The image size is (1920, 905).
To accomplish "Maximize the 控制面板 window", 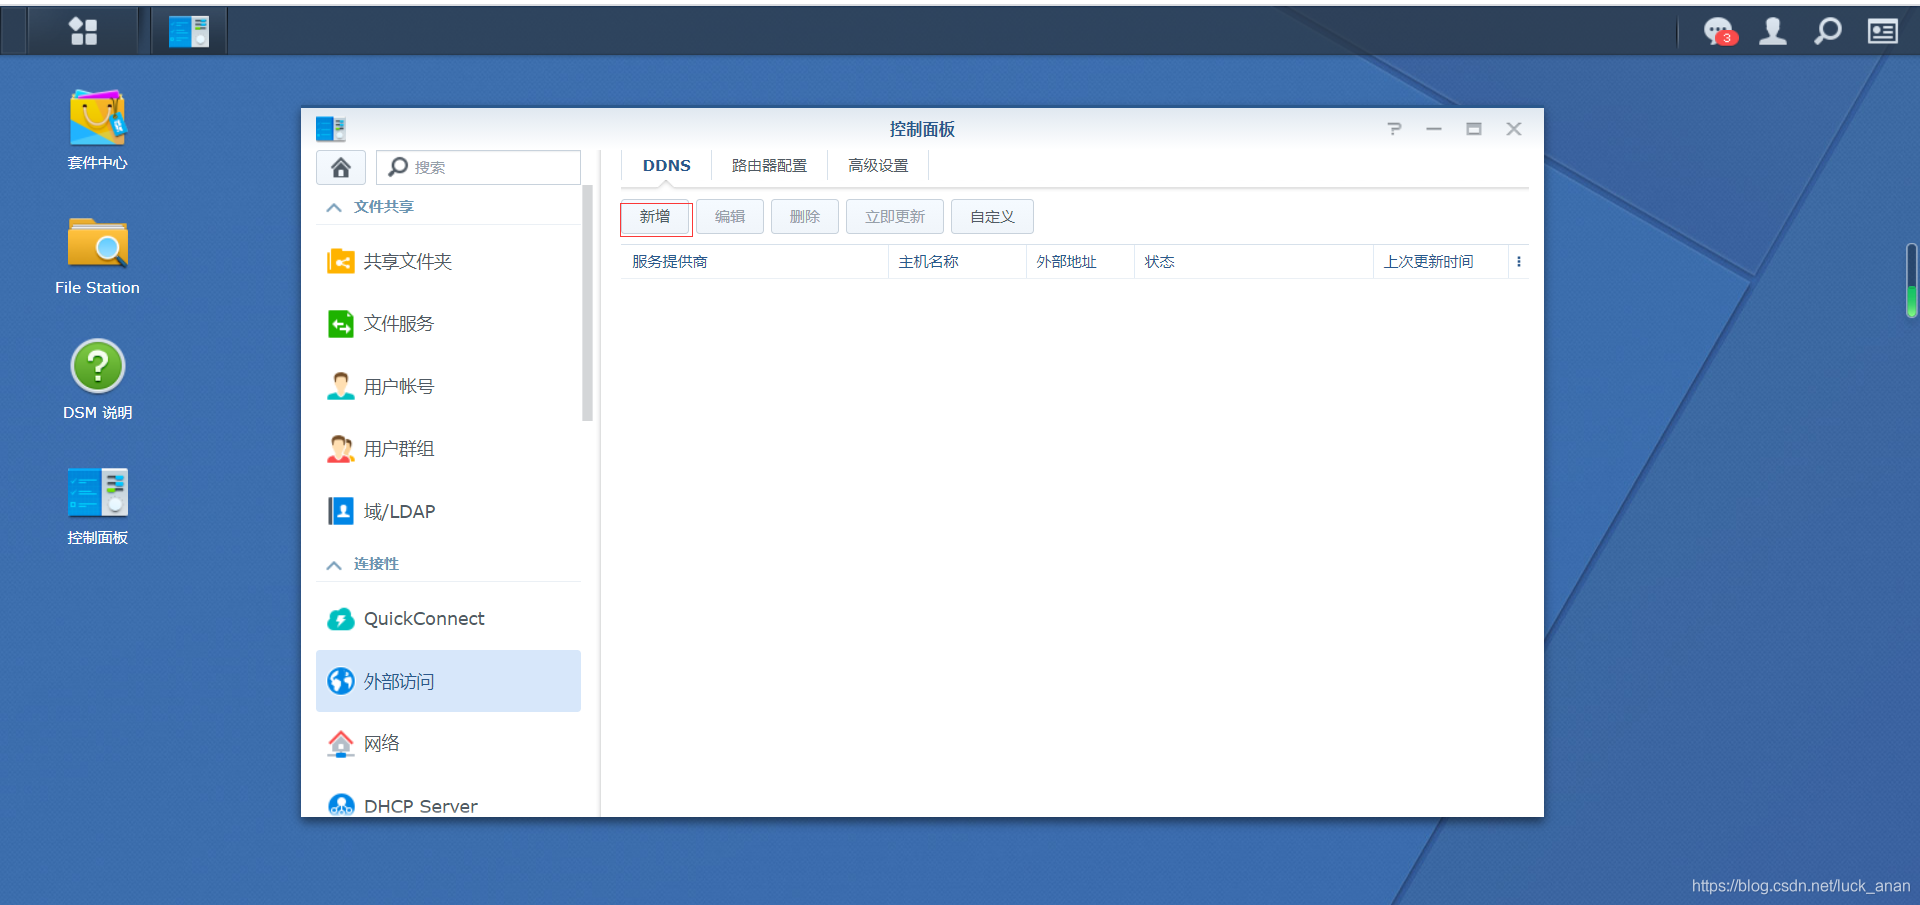I will tap(1474, 129).
